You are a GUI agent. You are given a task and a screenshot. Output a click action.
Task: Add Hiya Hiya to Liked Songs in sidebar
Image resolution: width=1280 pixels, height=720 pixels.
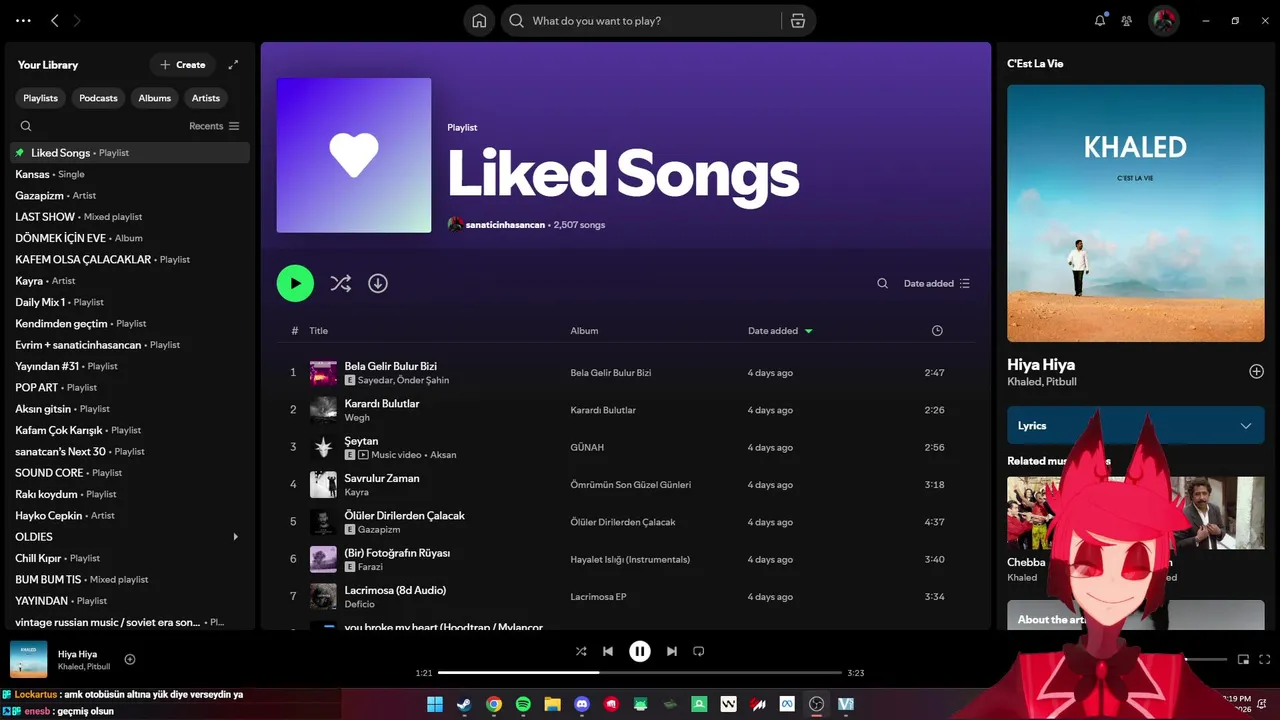click(1256, 371)
